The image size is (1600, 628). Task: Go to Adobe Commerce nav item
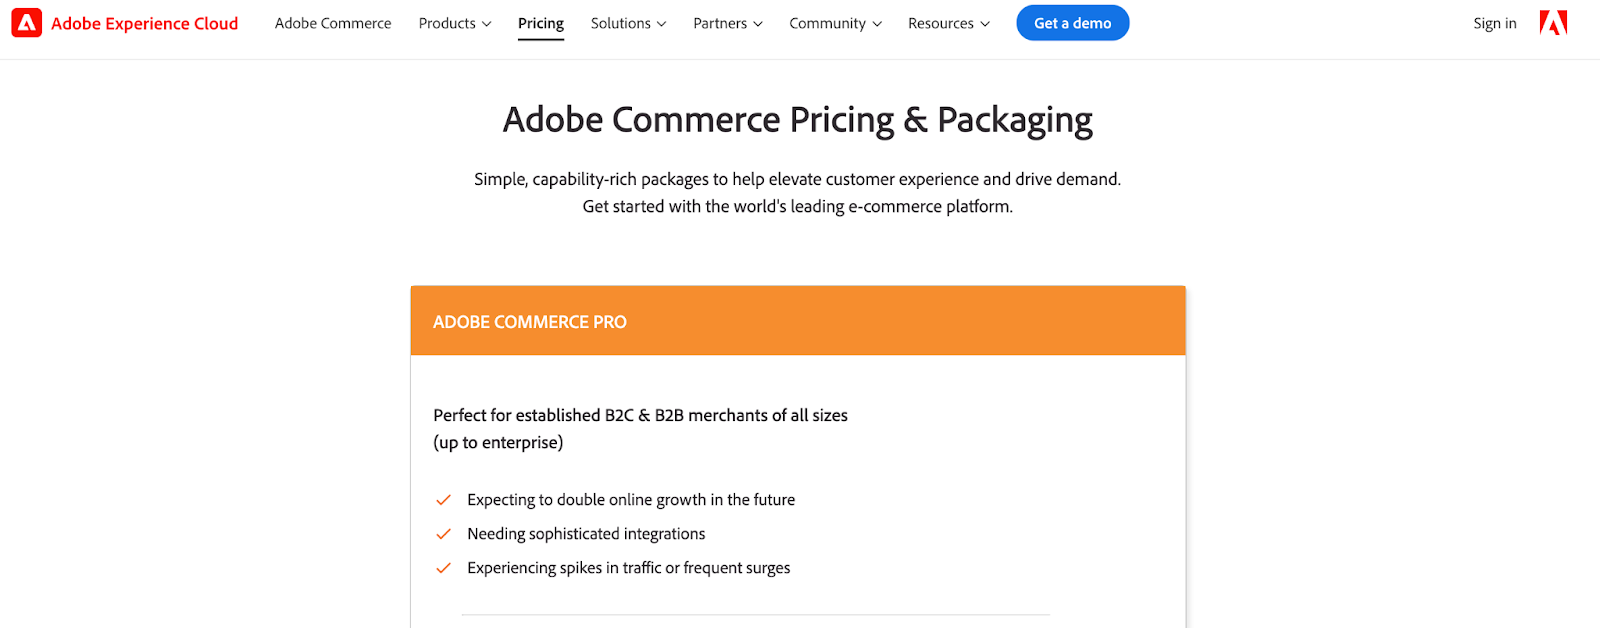point(333,23)
